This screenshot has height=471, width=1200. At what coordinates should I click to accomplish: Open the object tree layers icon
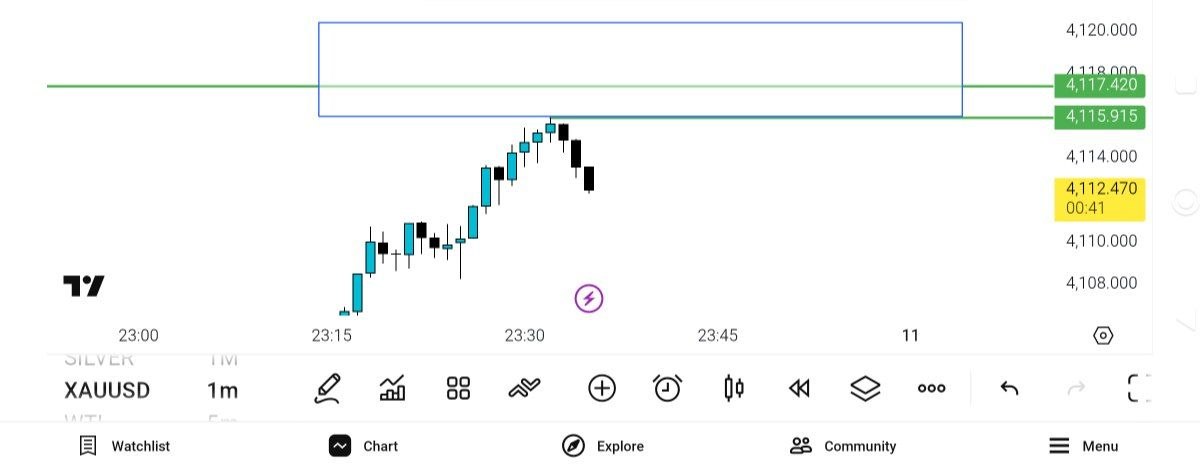tap(865, 388)
